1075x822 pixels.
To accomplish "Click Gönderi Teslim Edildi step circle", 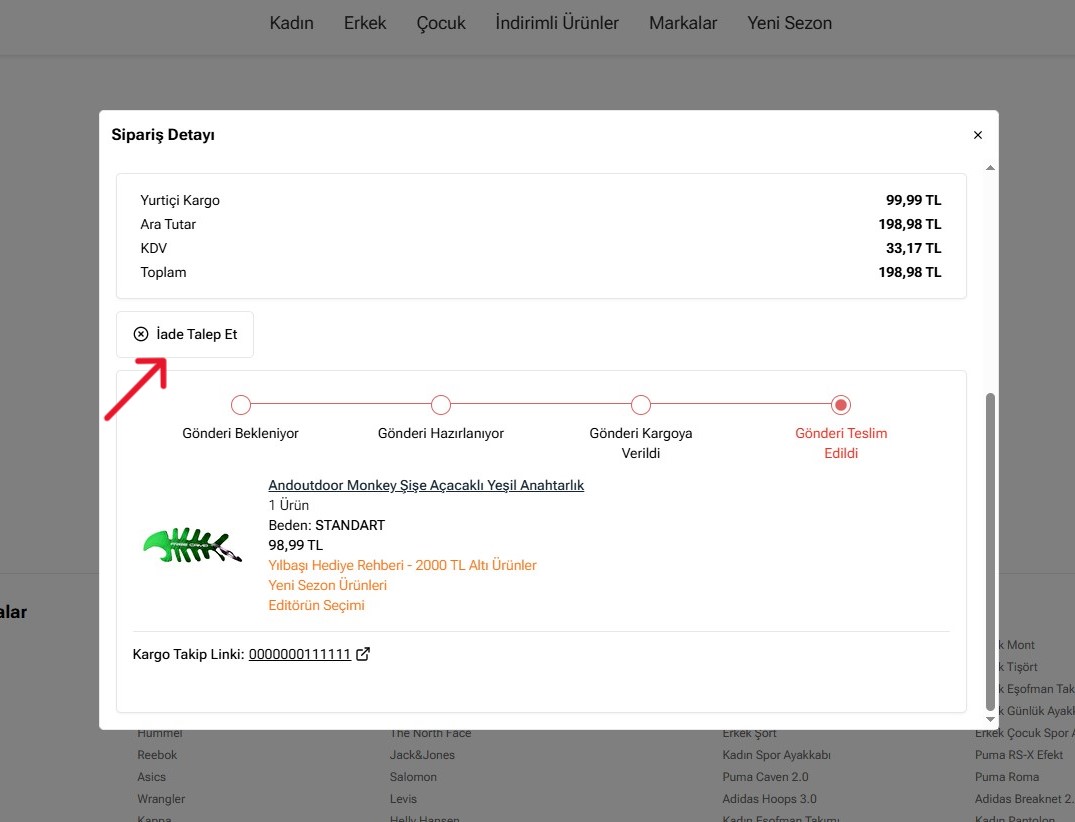I will click(841, 405).
